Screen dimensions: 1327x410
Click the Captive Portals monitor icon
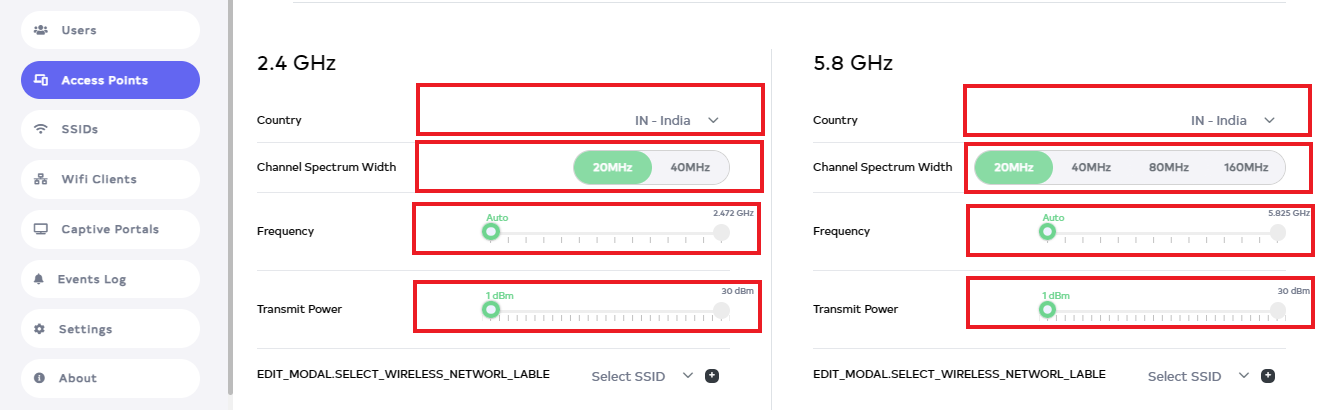coord(41,229)
